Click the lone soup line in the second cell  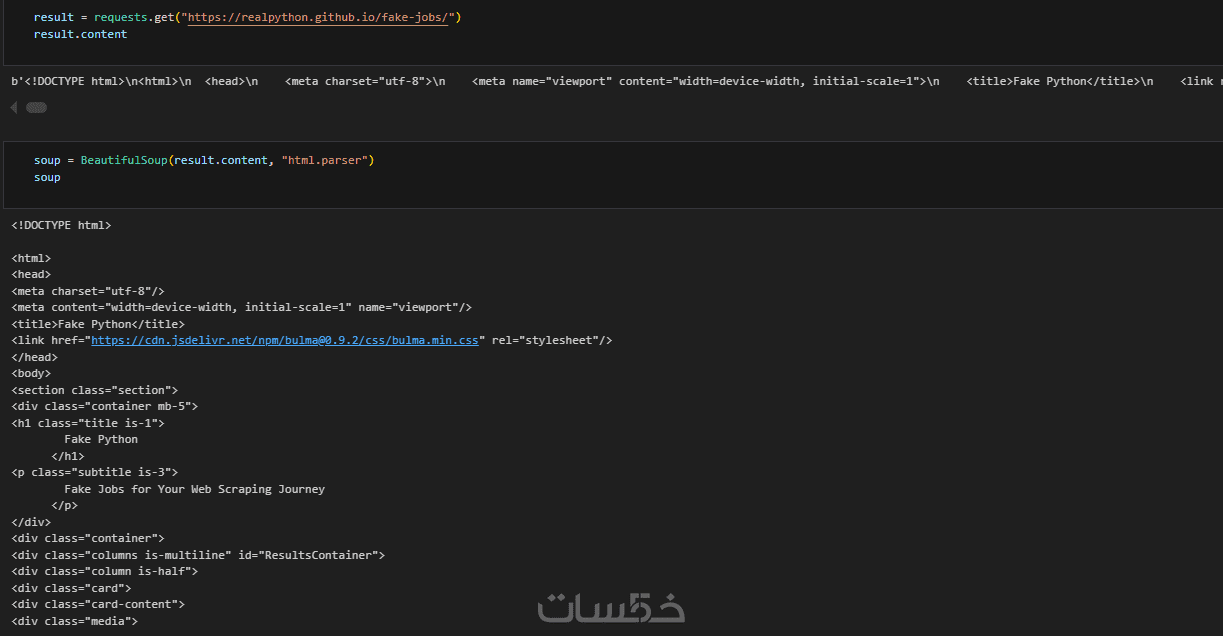pos(47,177)
